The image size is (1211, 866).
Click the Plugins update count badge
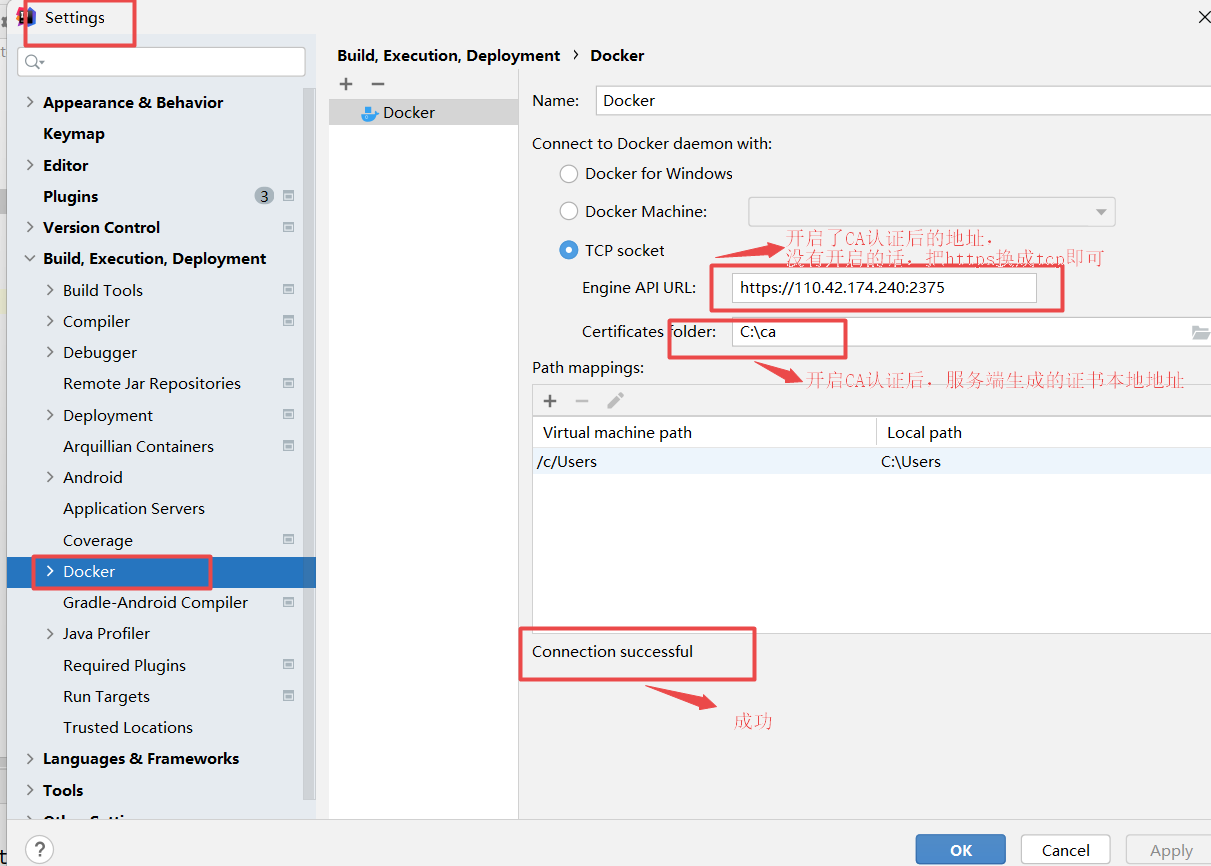[x=264, y=196]
